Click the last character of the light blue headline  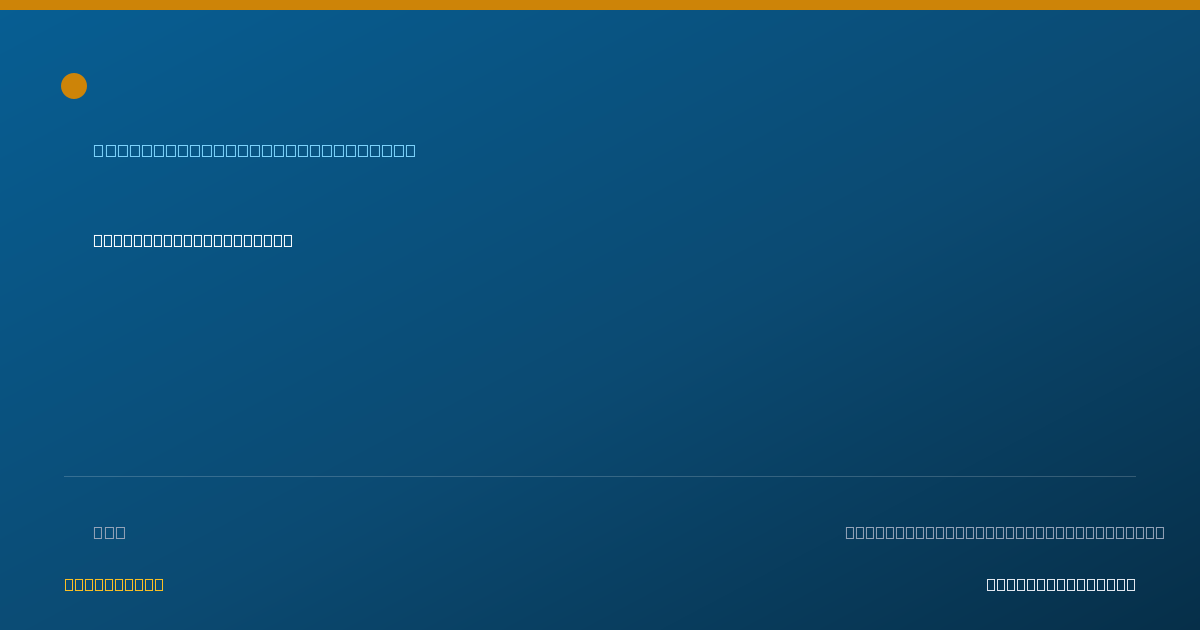410,150
